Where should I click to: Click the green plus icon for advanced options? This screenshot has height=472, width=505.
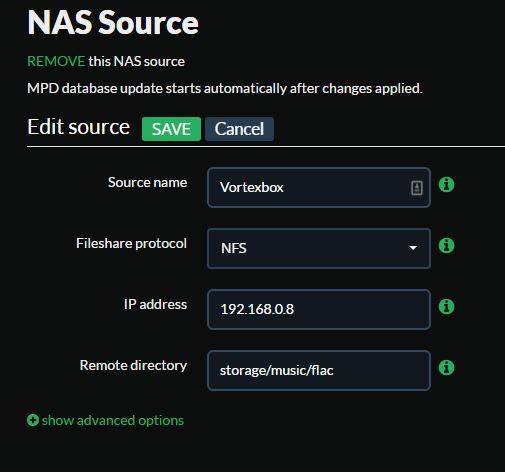33,420
